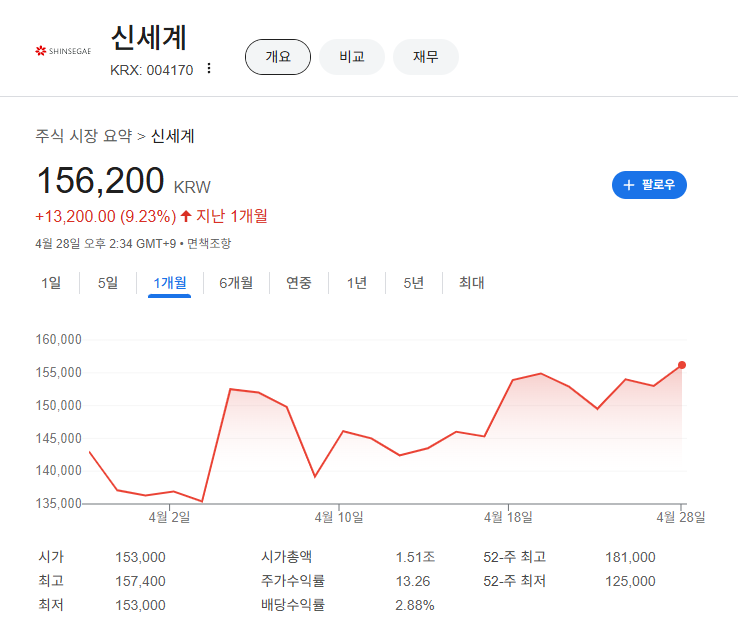Click the 배당수익률 value 2.88%
The image size is (738, 631).
point(415,605)
